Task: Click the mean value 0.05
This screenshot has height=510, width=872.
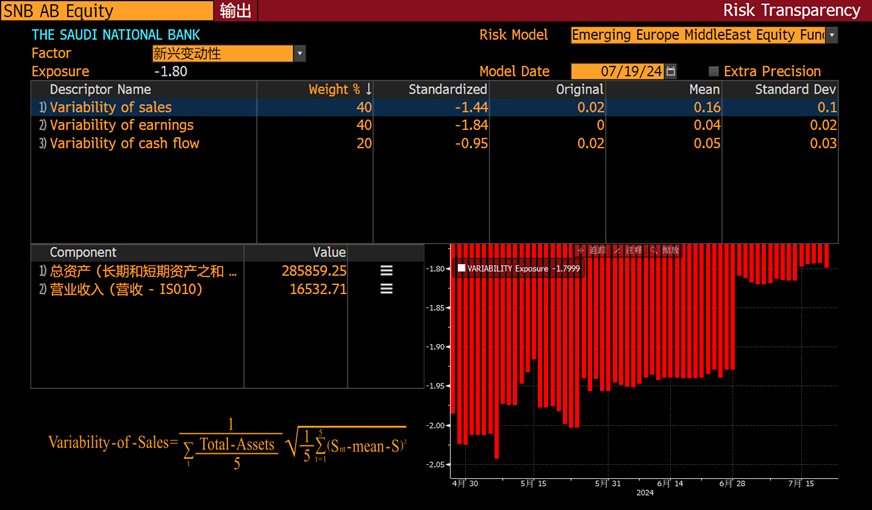Action: point(707,143)
